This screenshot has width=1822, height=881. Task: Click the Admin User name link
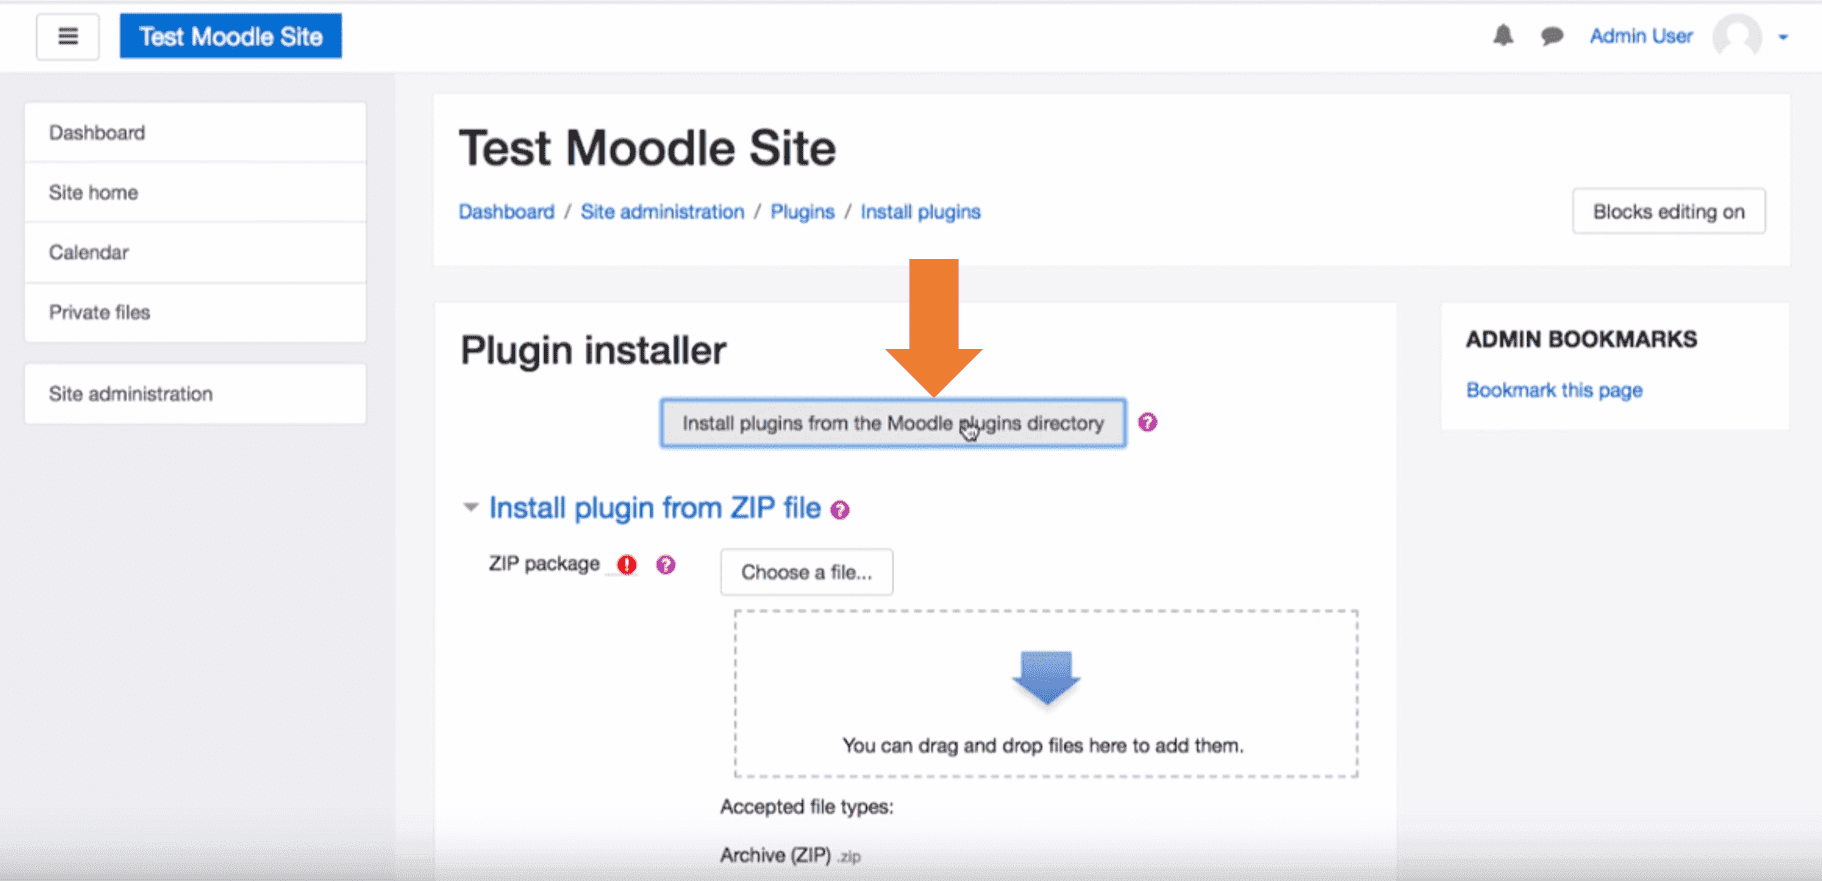1641,36
